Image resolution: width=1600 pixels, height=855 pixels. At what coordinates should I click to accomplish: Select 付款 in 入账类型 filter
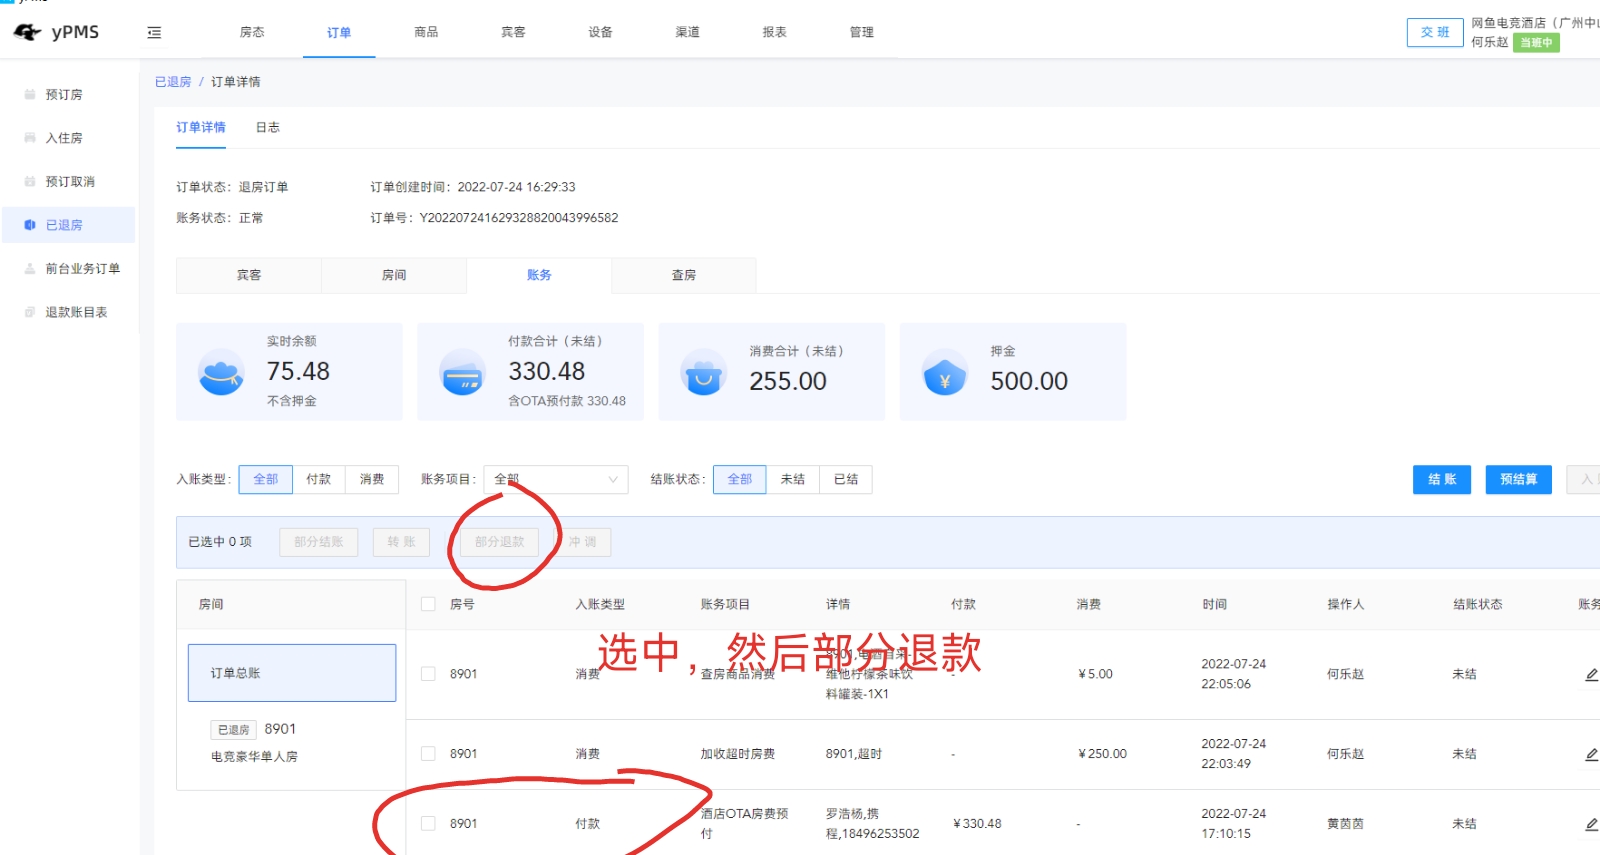pos(319,480)
